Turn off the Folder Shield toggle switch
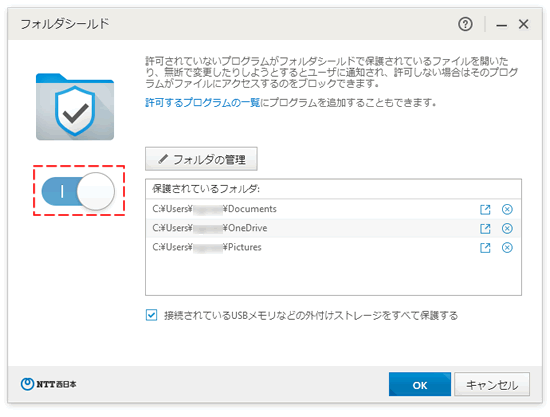 (x=78, y=191)
